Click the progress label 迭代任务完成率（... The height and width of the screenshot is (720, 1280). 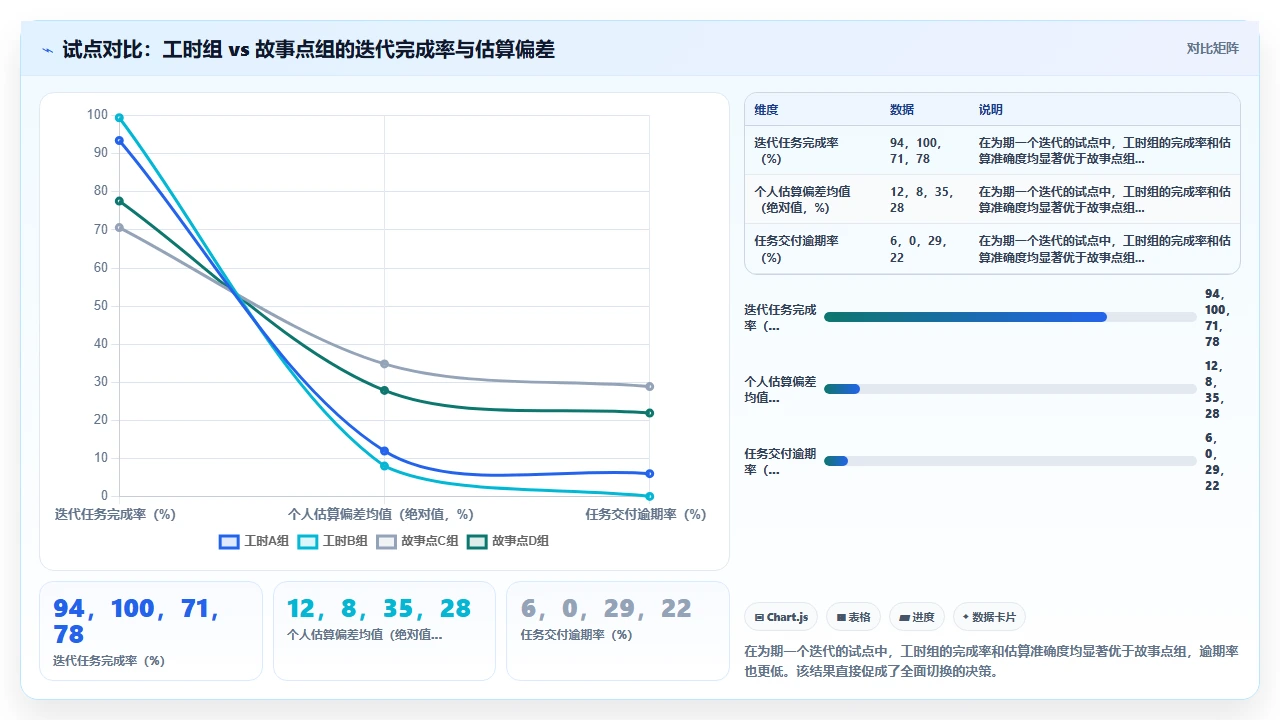pos(780,317)
